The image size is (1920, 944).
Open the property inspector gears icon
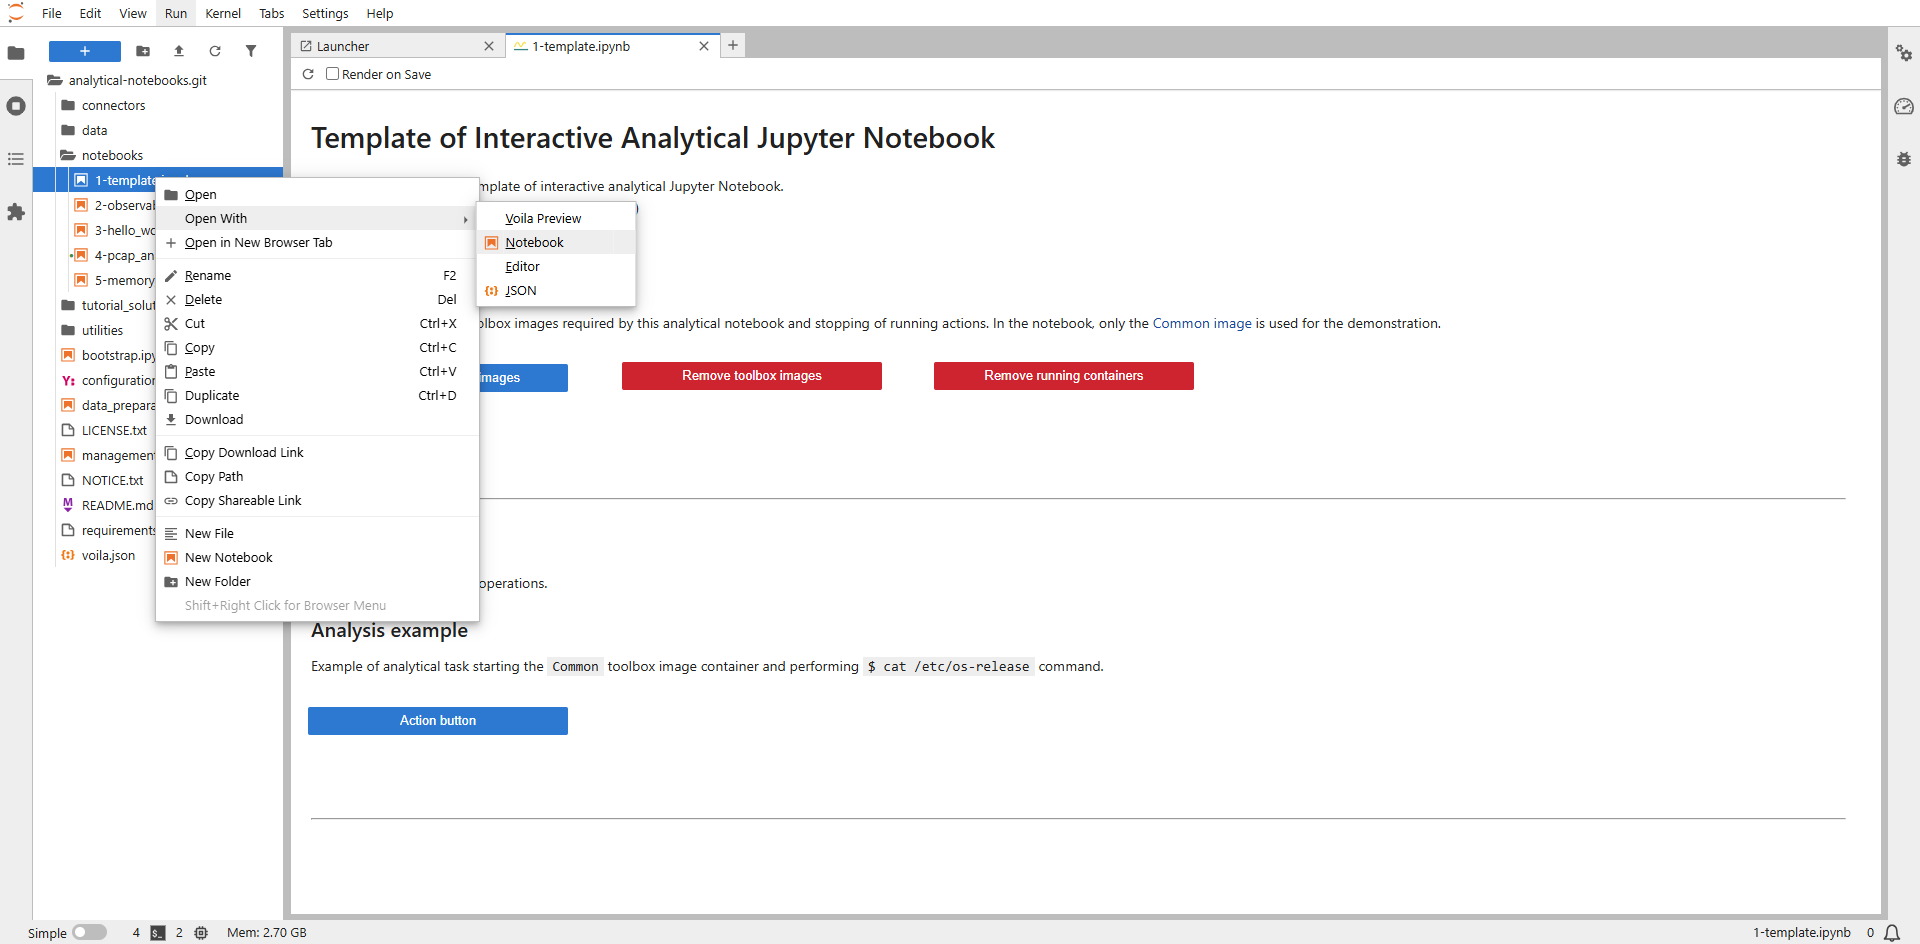coord(1903,53)
